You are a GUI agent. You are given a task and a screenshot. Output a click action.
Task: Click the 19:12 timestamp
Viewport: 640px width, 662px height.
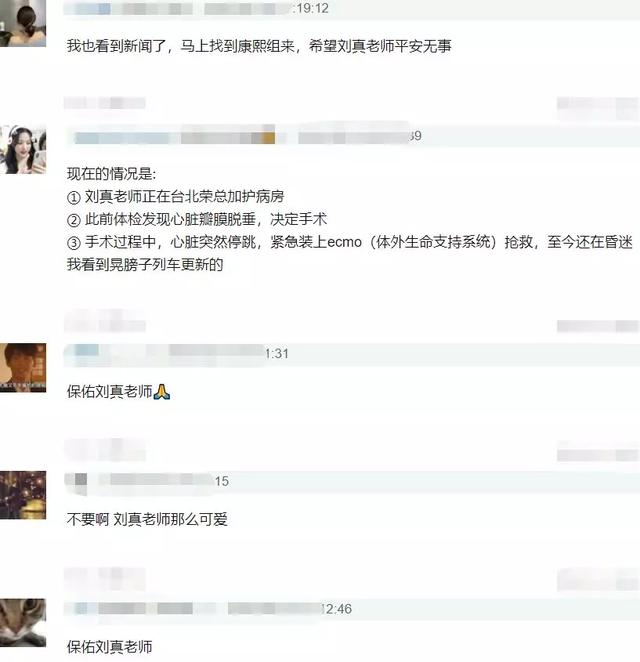[x=312, y=8]
